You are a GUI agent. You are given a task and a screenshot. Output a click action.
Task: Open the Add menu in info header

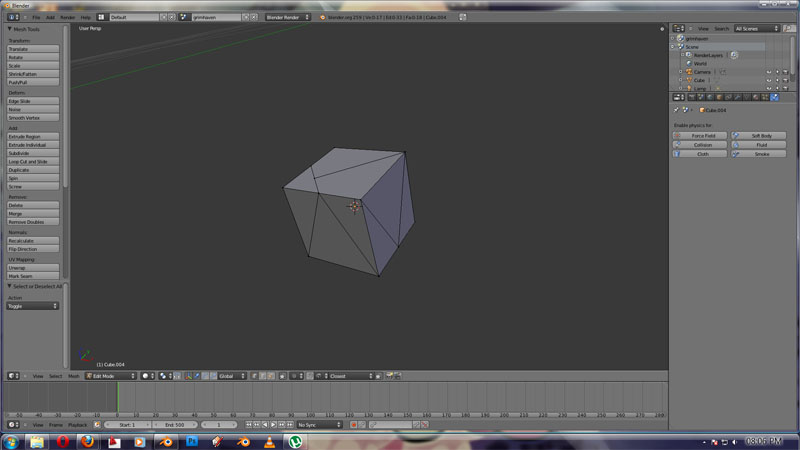coord(50,17)
